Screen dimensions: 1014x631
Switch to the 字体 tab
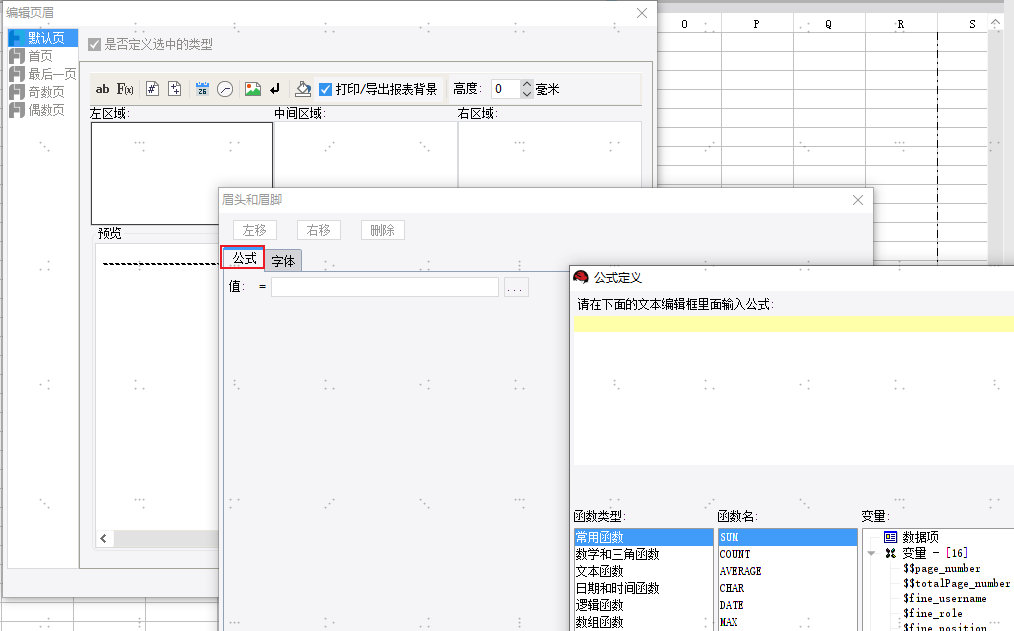283,261
